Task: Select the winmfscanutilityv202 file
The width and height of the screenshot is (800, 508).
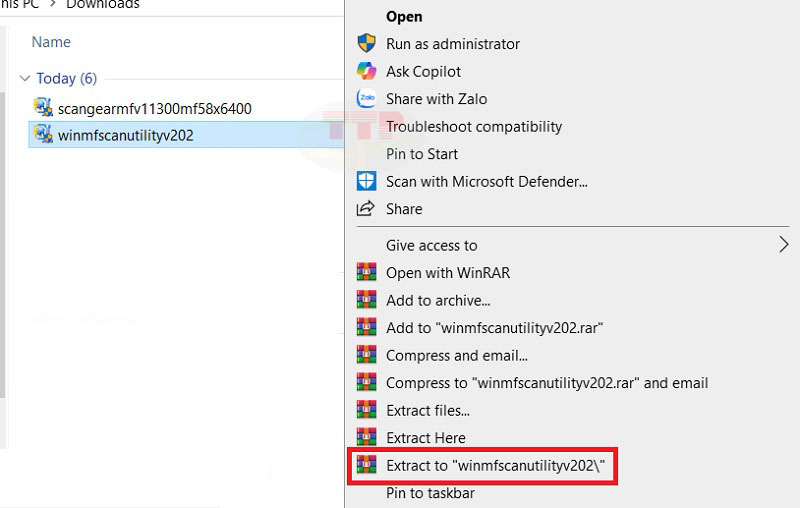Action: pos(126,136)
